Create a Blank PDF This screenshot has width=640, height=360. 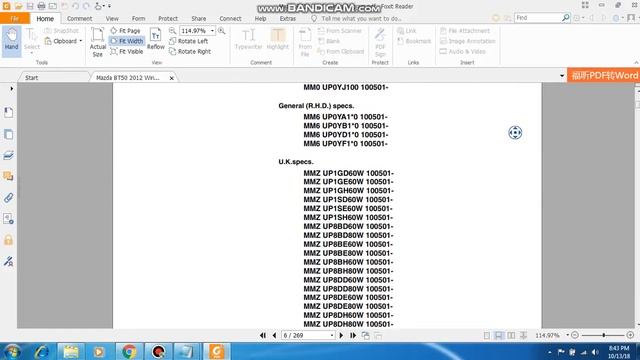pyautogui.click(x=329, y=41)
